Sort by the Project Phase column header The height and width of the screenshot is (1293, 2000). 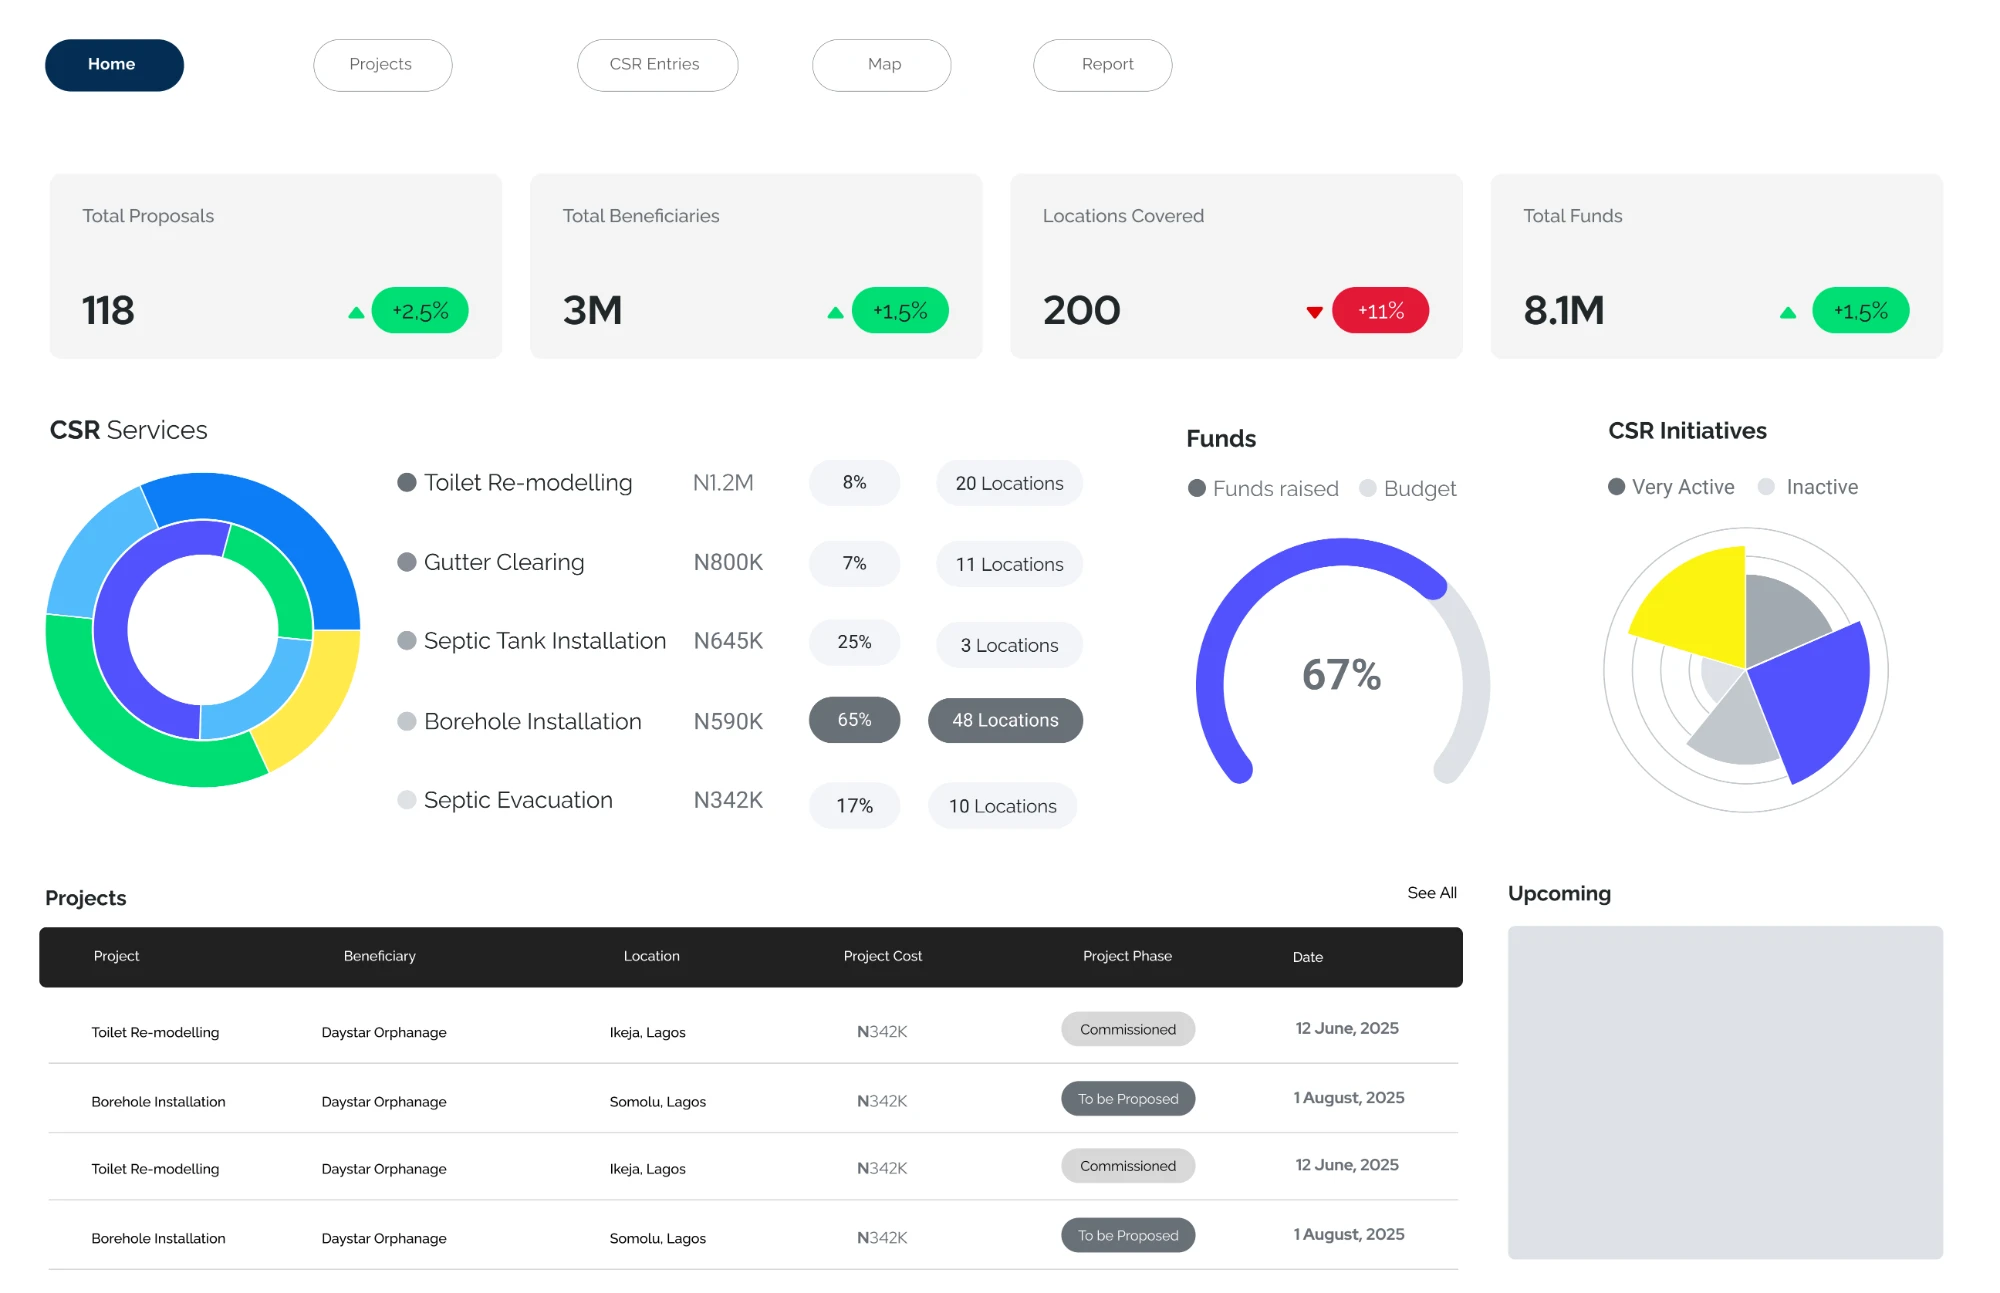pyautogui.click(x=1128, y=956)
